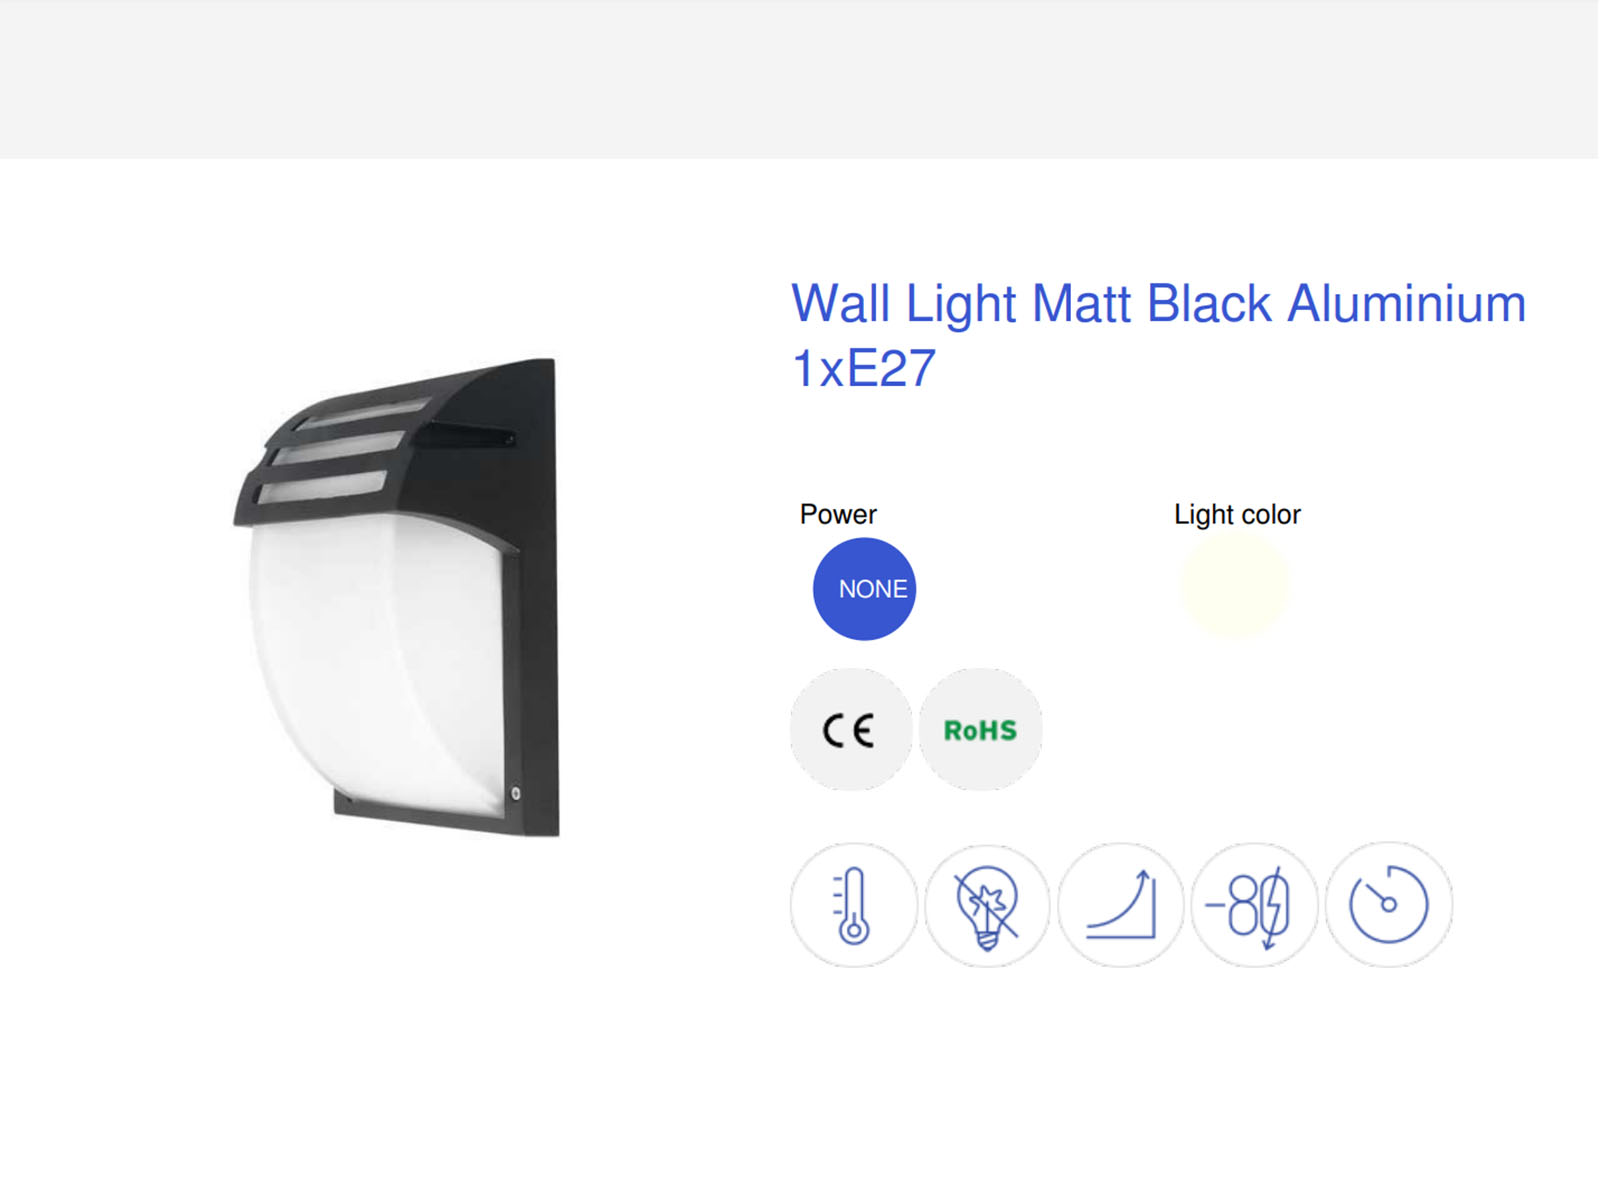Click the Power label
The image size is (1600, 1200).
pyautogui.click(x=838, y=514)
